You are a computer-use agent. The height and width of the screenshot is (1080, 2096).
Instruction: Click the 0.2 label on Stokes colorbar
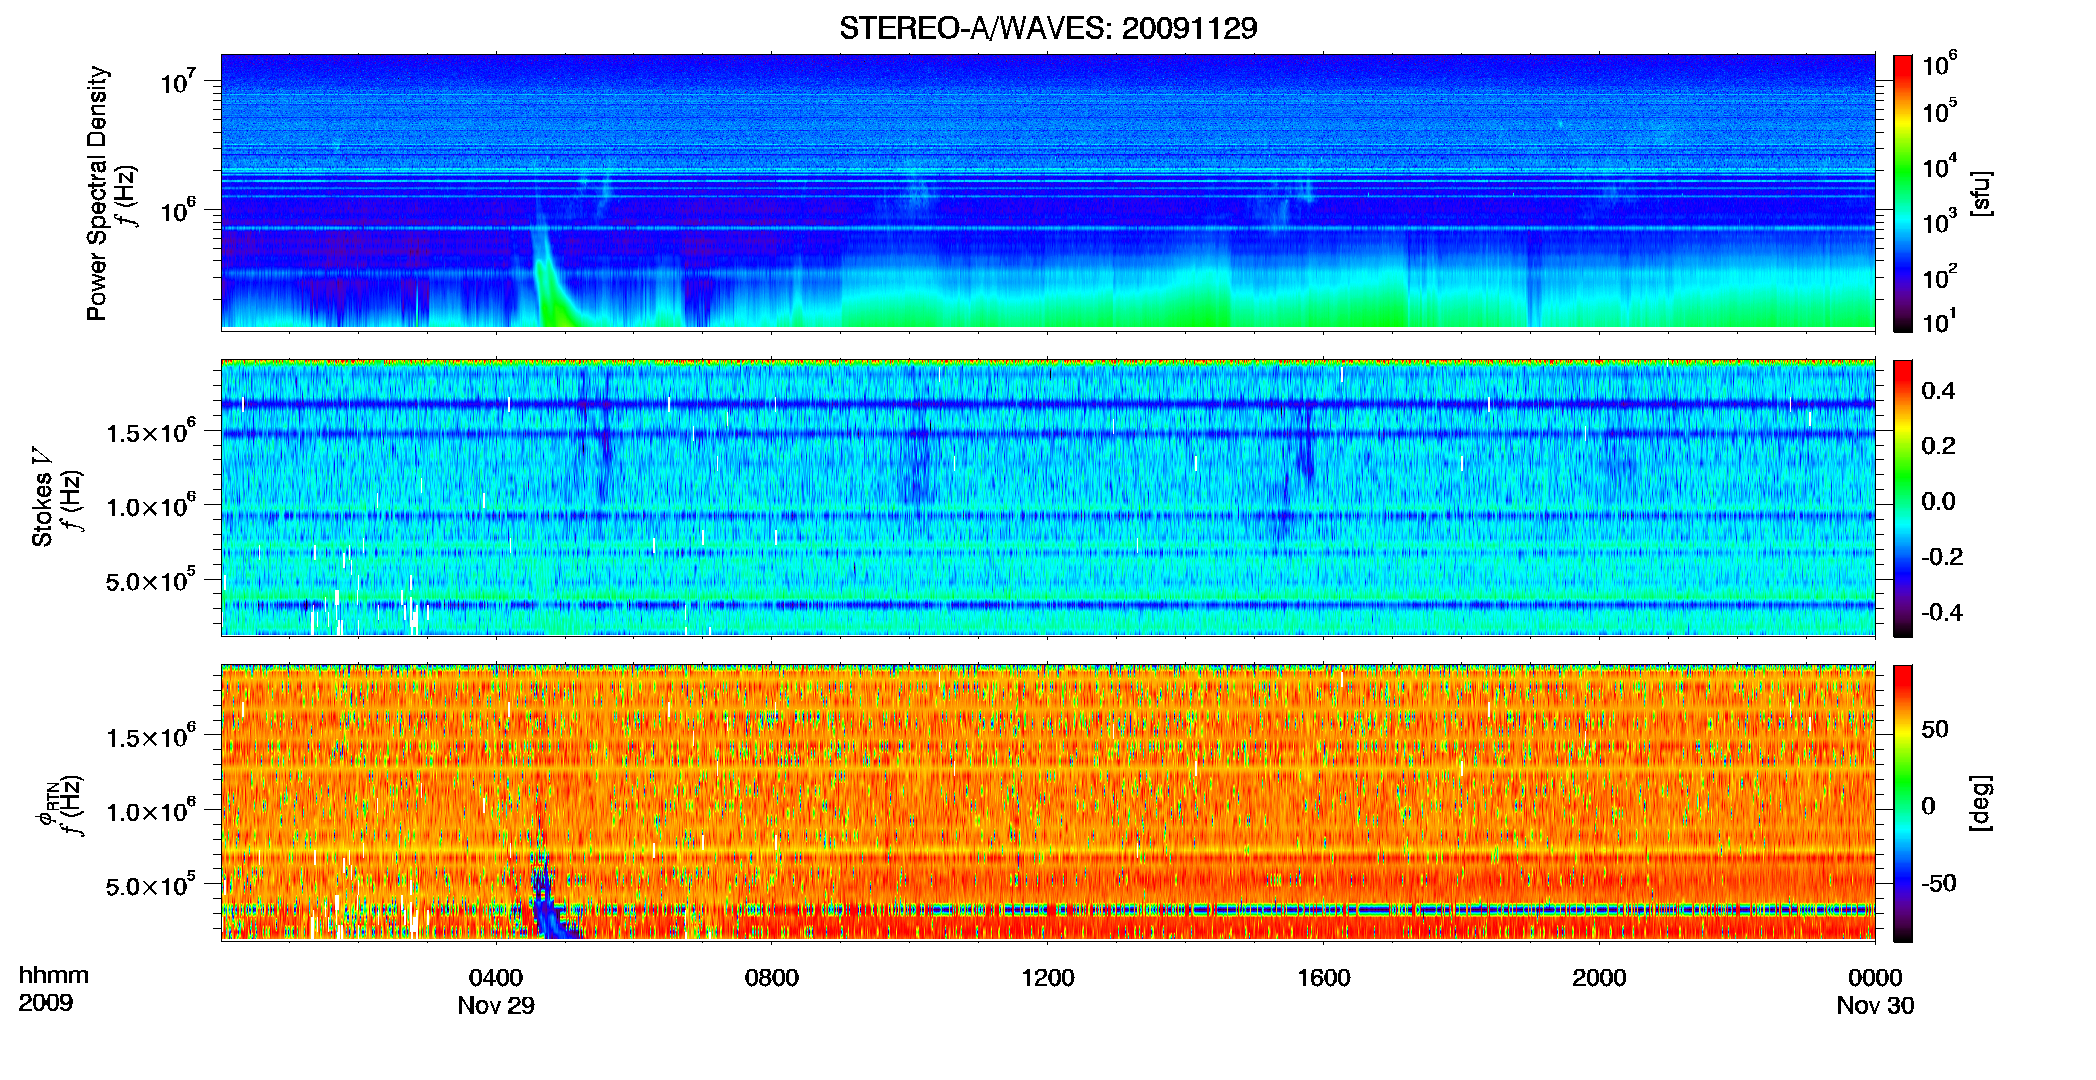click(1938, 445)
